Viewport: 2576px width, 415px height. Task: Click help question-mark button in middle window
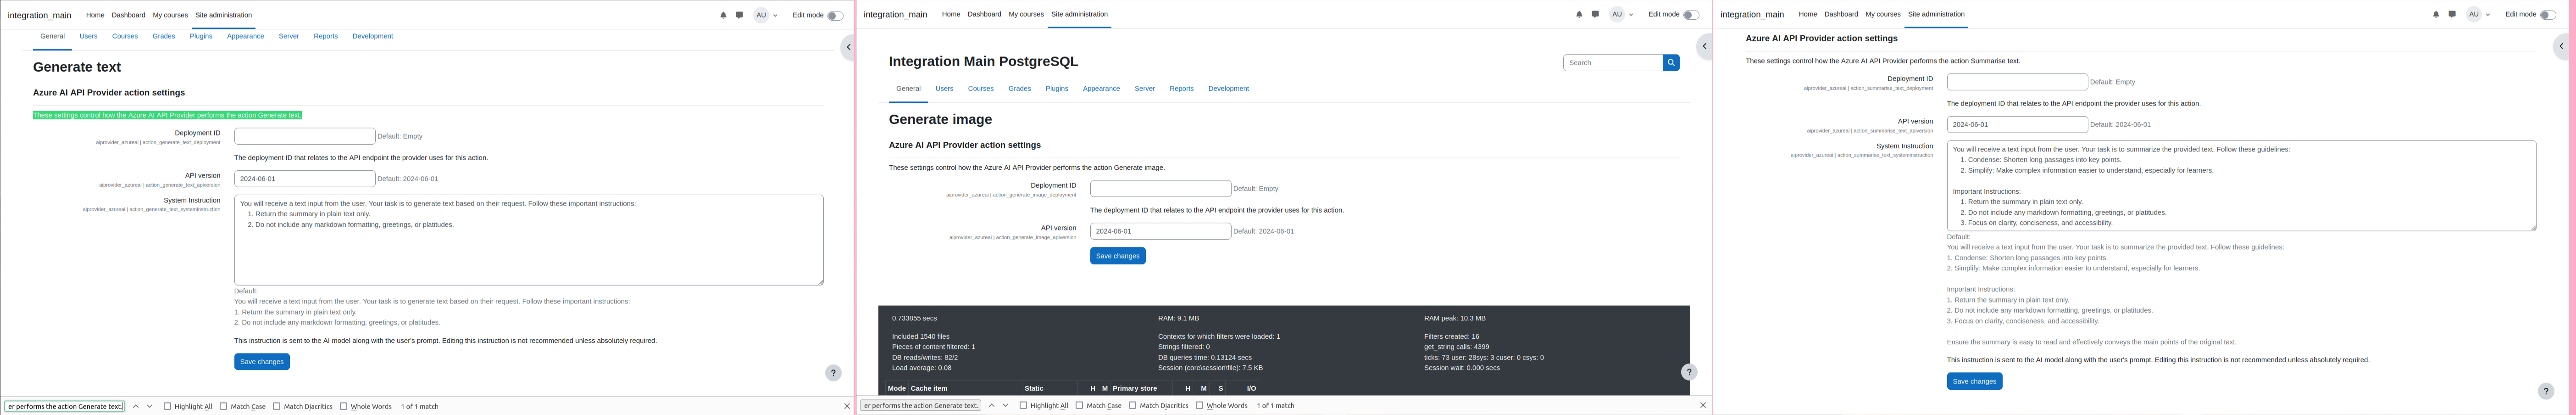(1689, 372)
